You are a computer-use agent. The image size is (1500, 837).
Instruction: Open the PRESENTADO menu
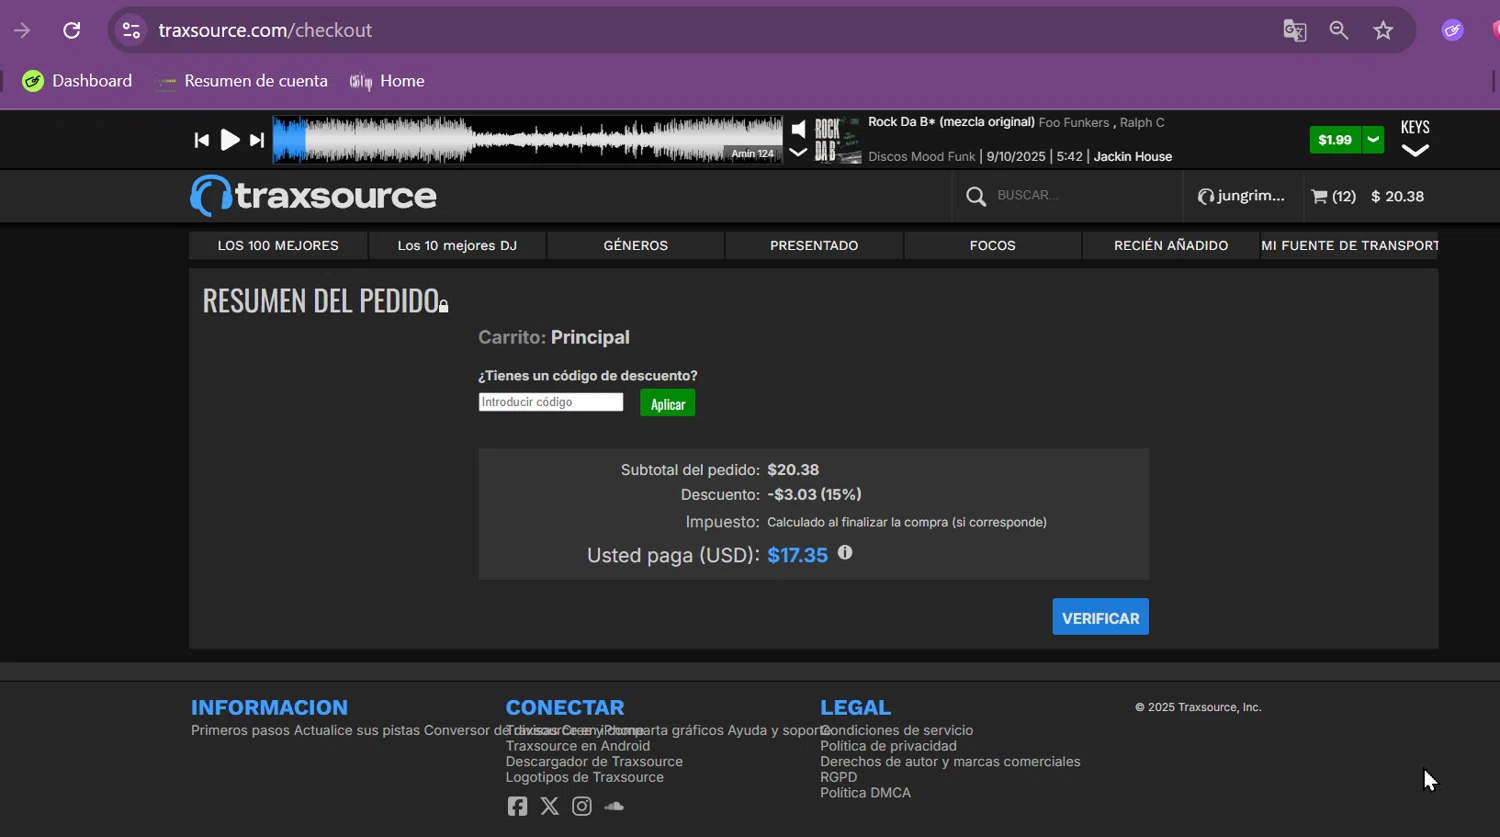(x=814, y=246)
